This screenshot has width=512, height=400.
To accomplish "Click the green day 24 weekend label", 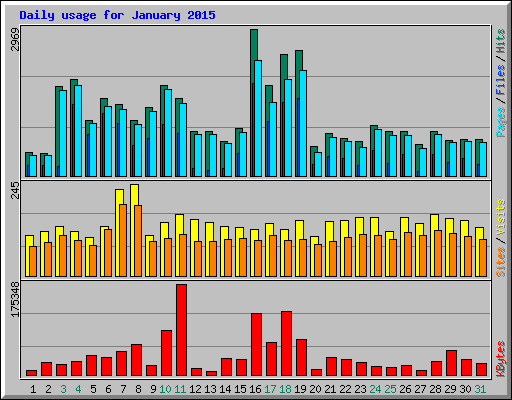I will point(375,389).
